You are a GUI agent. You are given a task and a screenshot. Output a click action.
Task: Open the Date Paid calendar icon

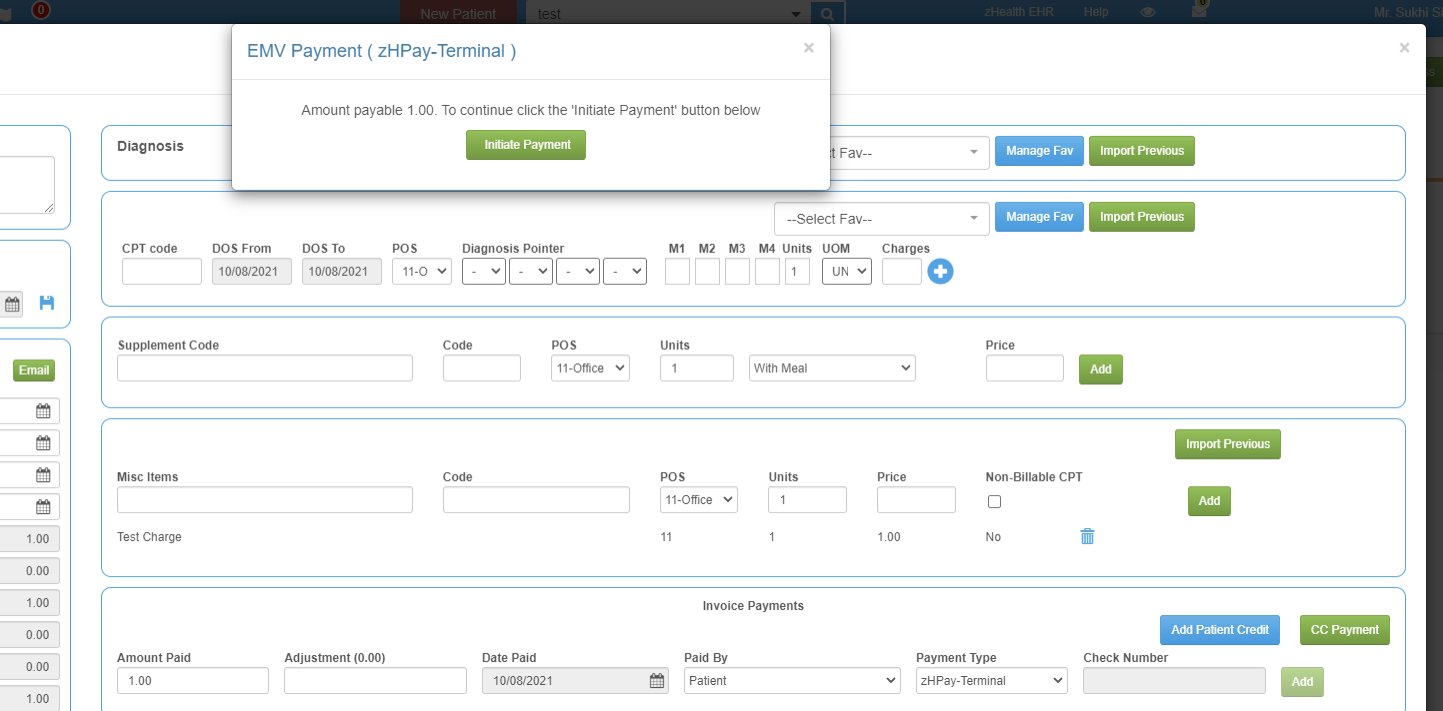(657, 681)
